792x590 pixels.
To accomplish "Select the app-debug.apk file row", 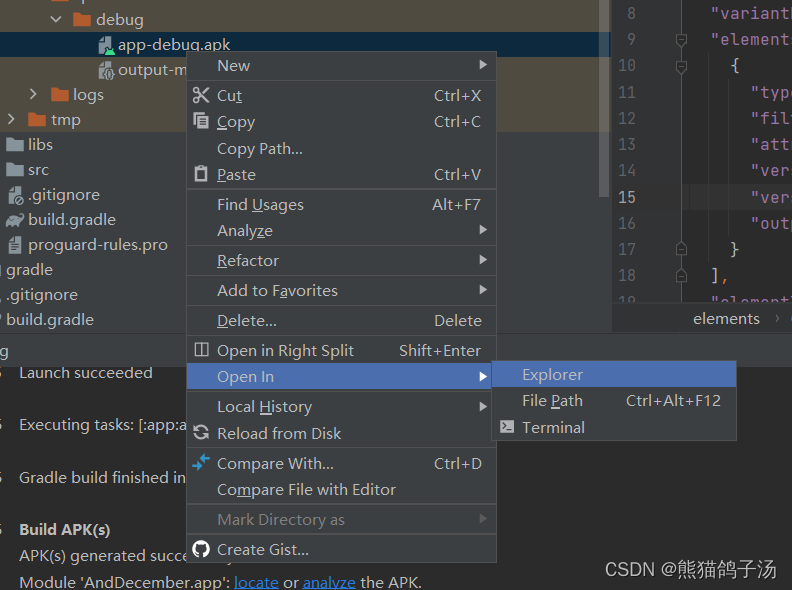I will click(x=305, y=45).
